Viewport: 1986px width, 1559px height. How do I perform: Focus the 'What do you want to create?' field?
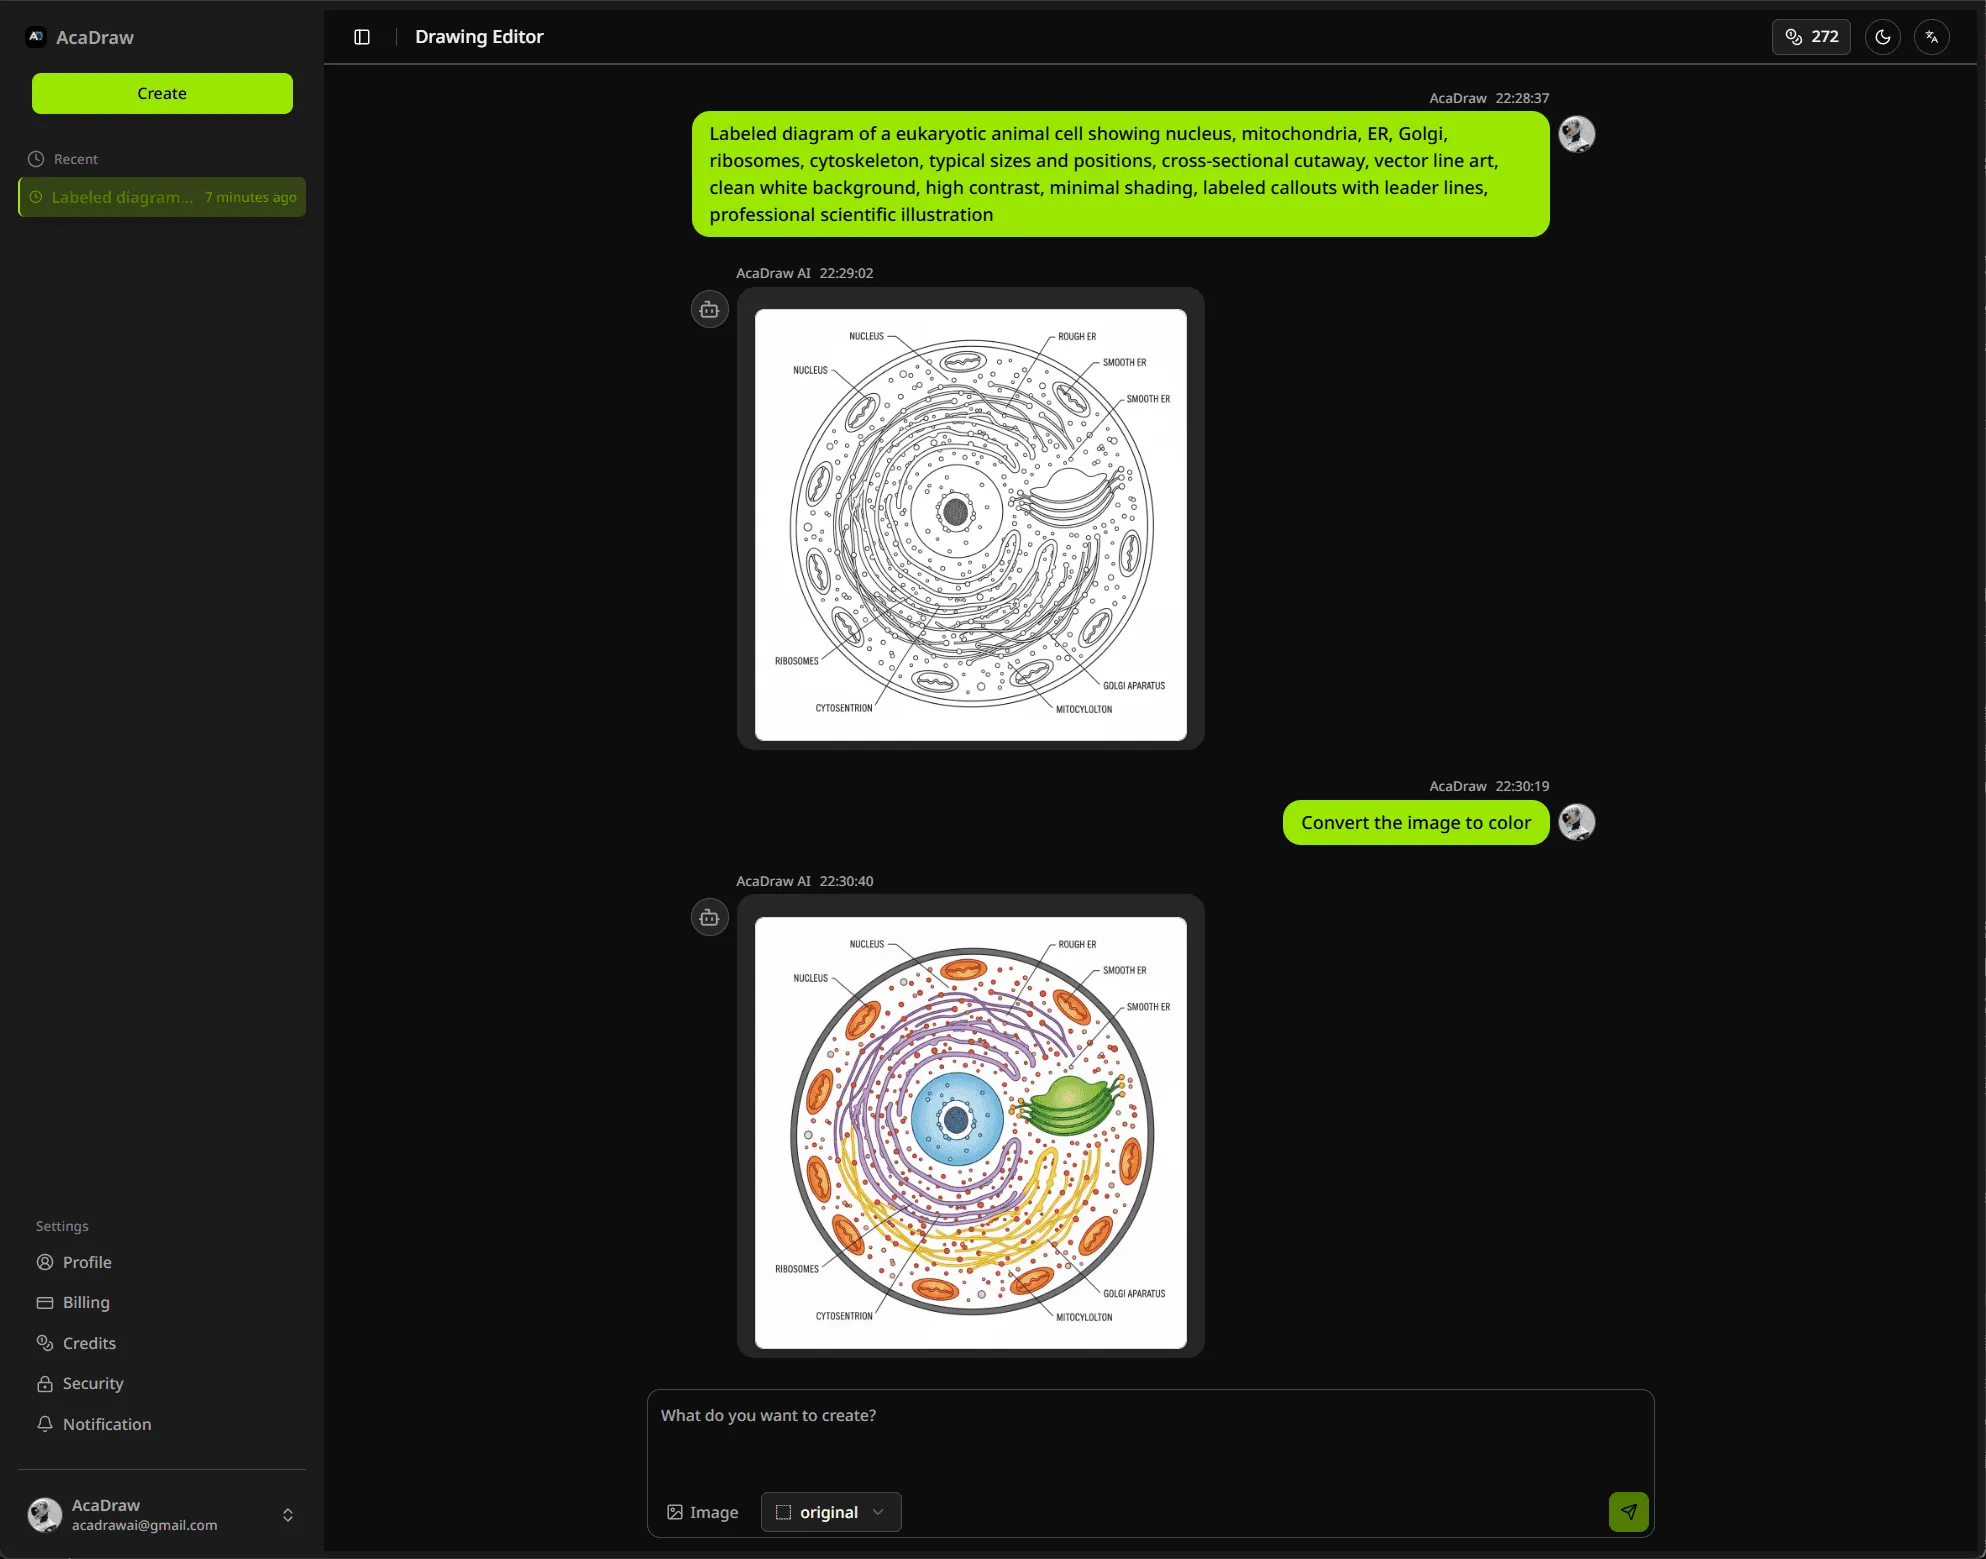point(1150,1434)
